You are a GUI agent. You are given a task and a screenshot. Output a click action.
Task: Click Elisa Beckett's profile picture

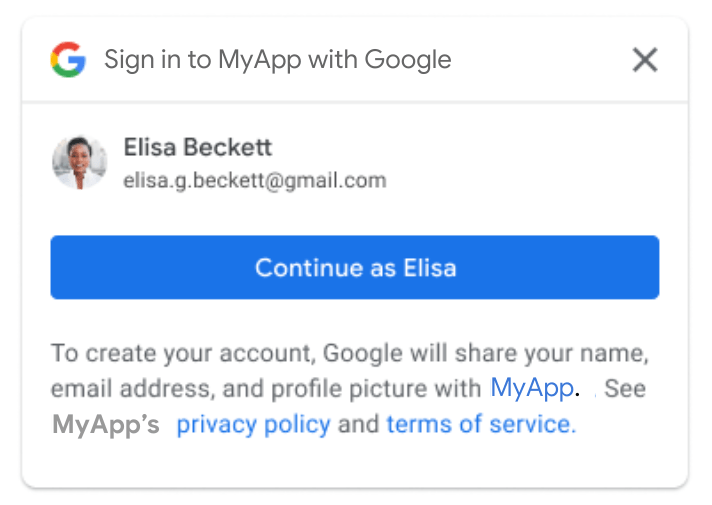(x=79, y=162)
